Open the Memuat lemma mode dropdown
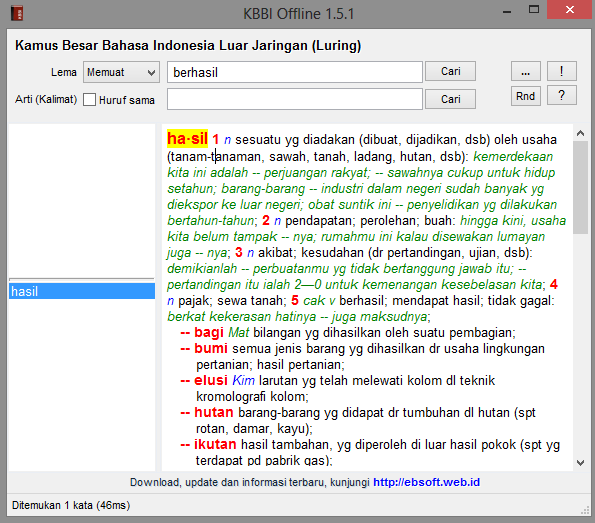595x523 pixels. click(121, 72)
